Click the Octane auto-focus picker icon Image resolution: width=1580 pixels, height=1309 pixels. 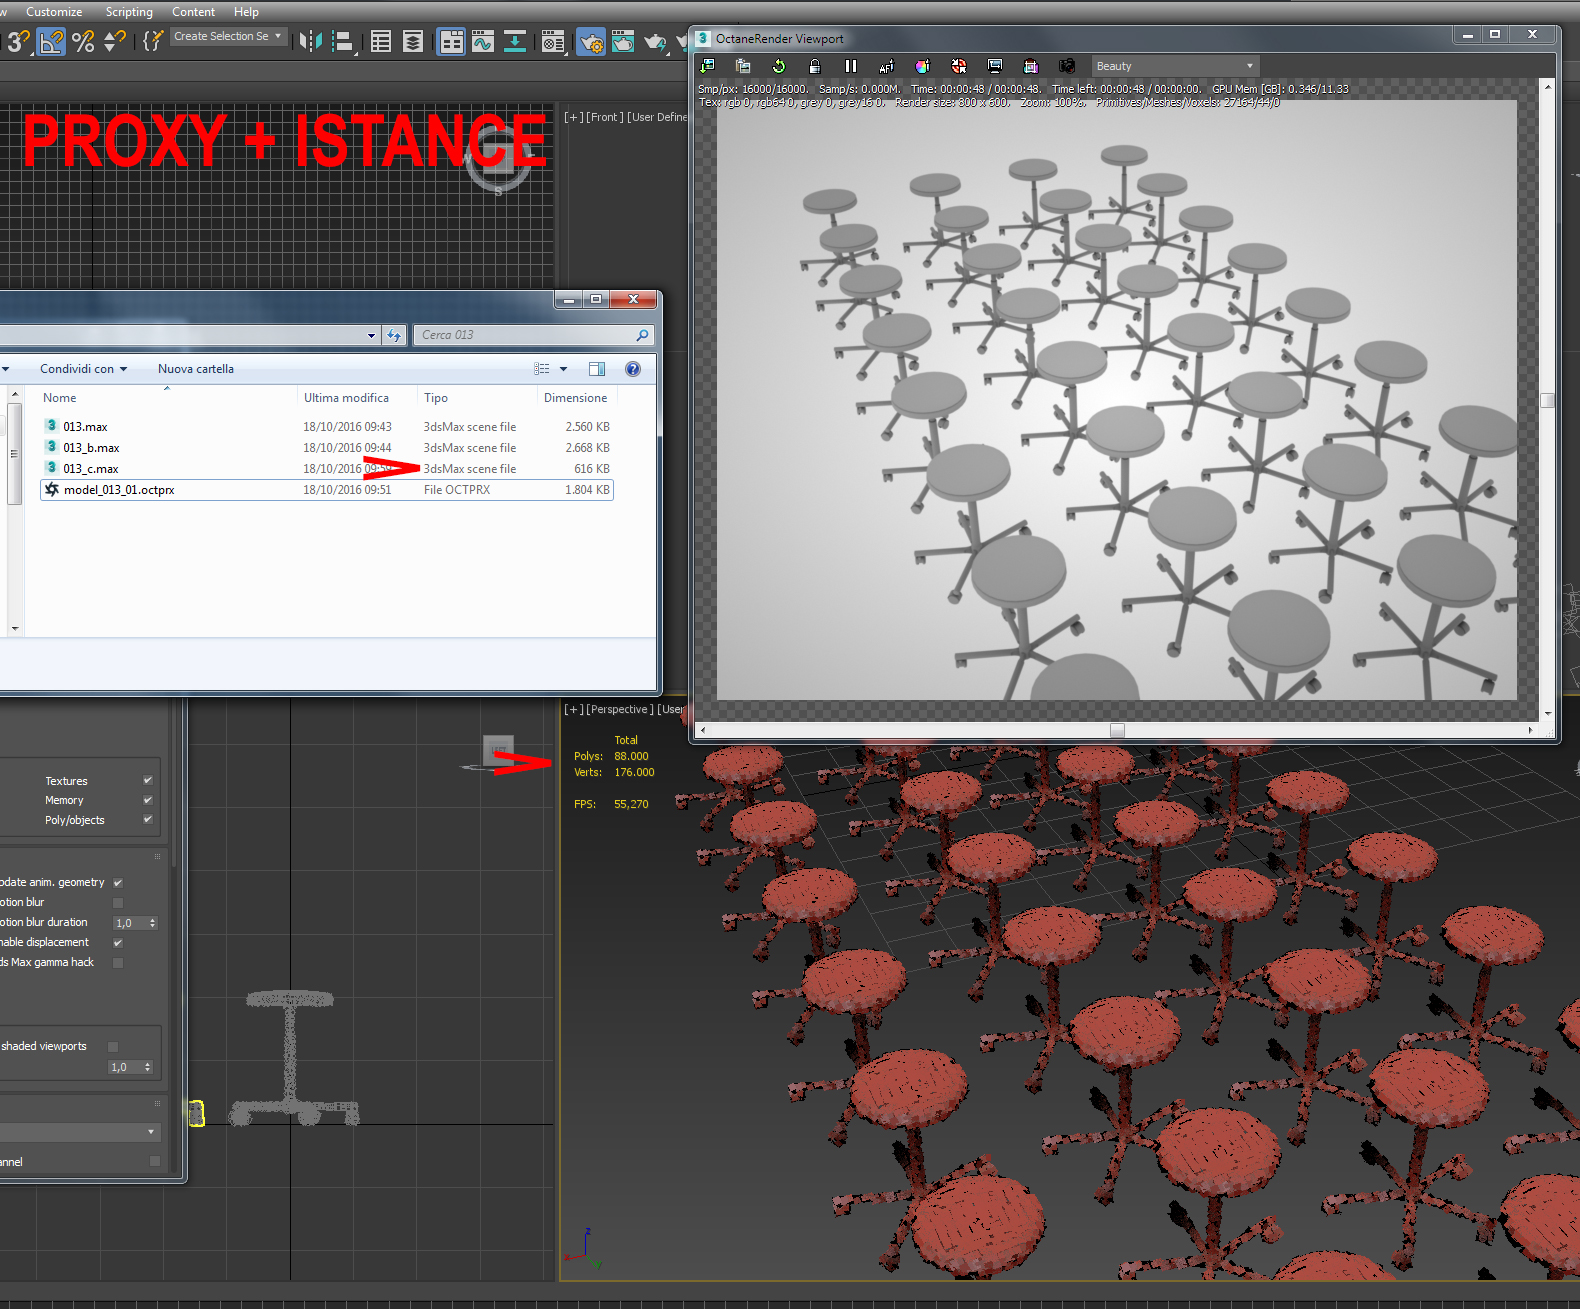887,66
